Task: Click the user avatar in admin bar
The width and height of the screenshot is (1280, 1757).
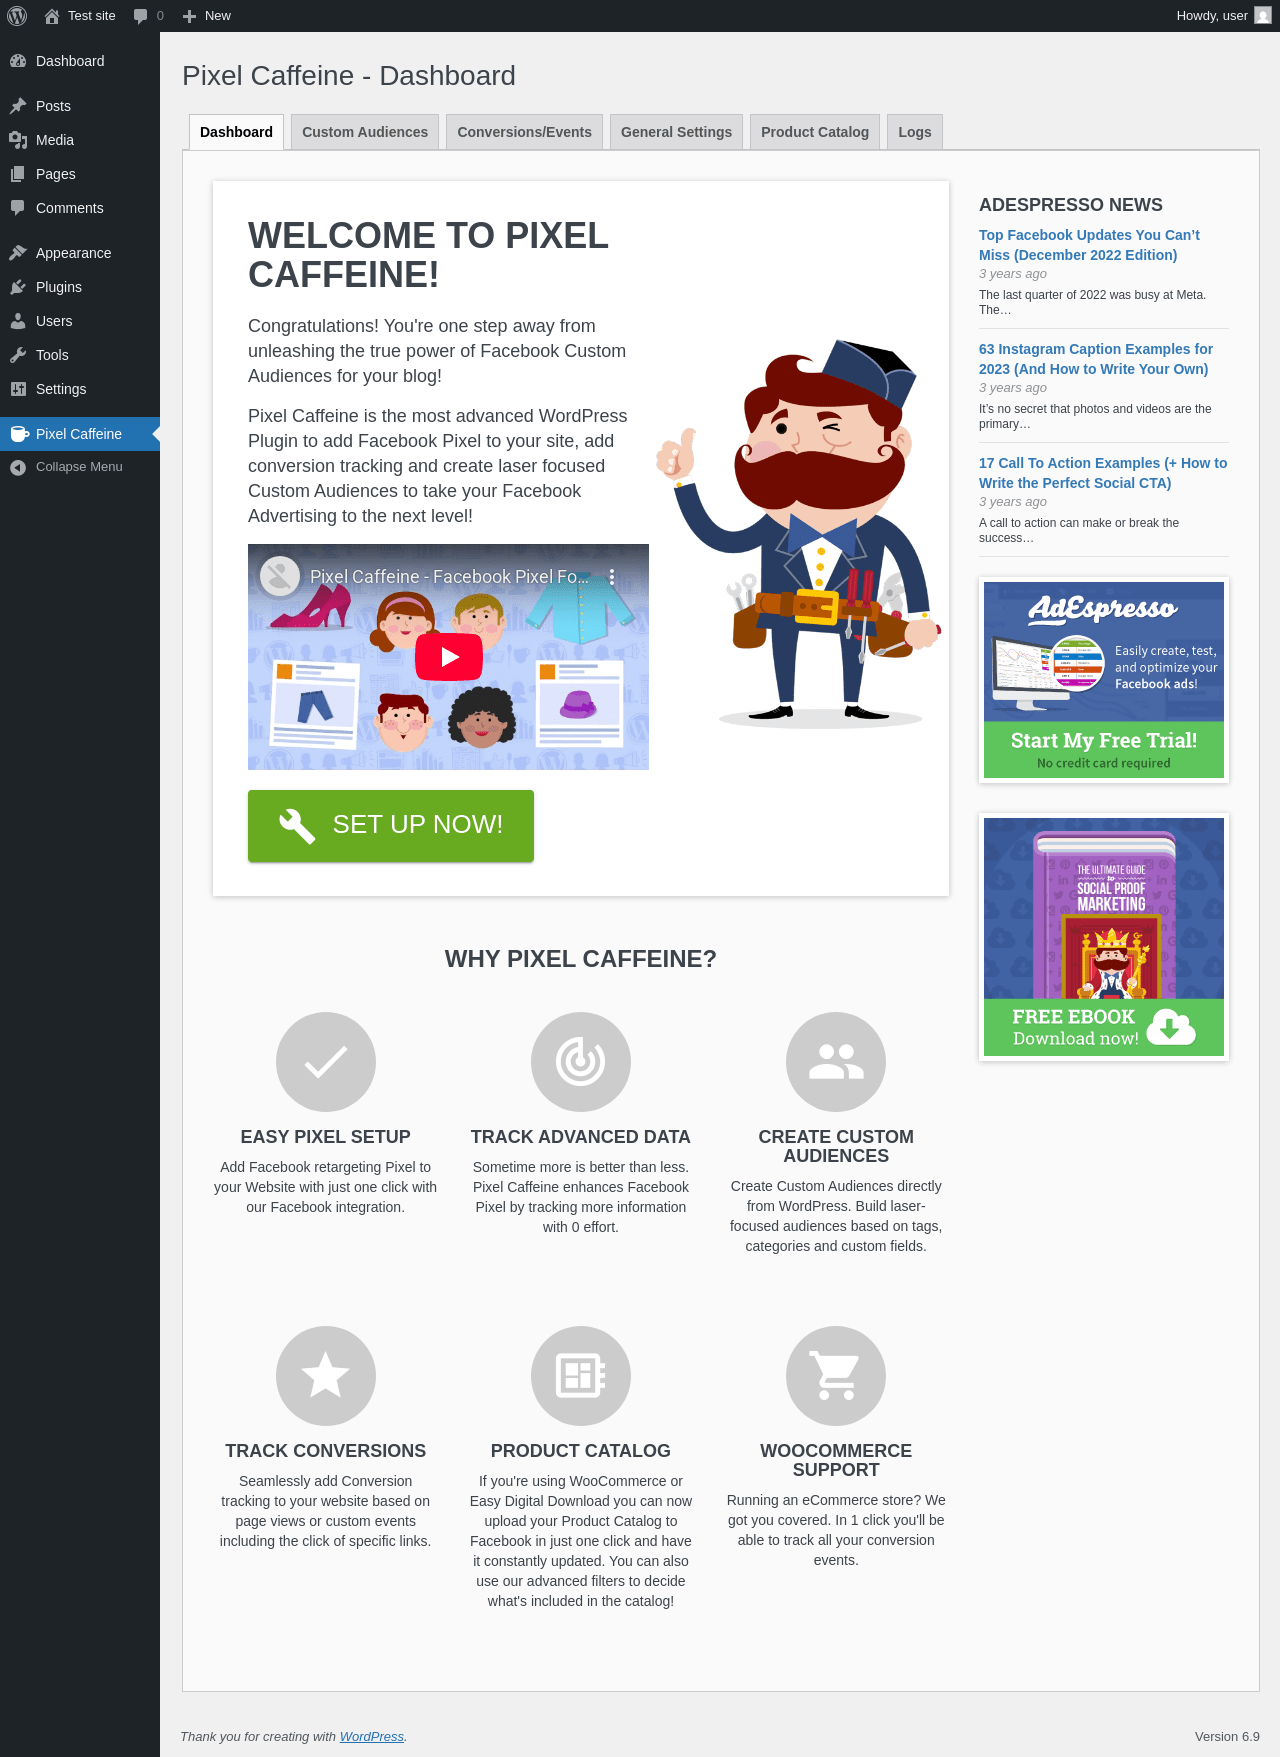Action: (1263, 16)
